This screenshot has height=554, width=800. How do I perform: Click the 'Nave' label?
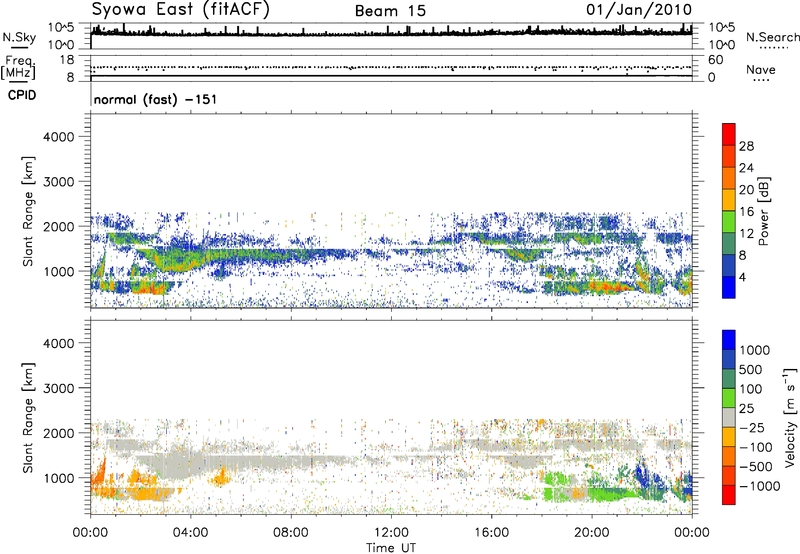pos(761,69)
